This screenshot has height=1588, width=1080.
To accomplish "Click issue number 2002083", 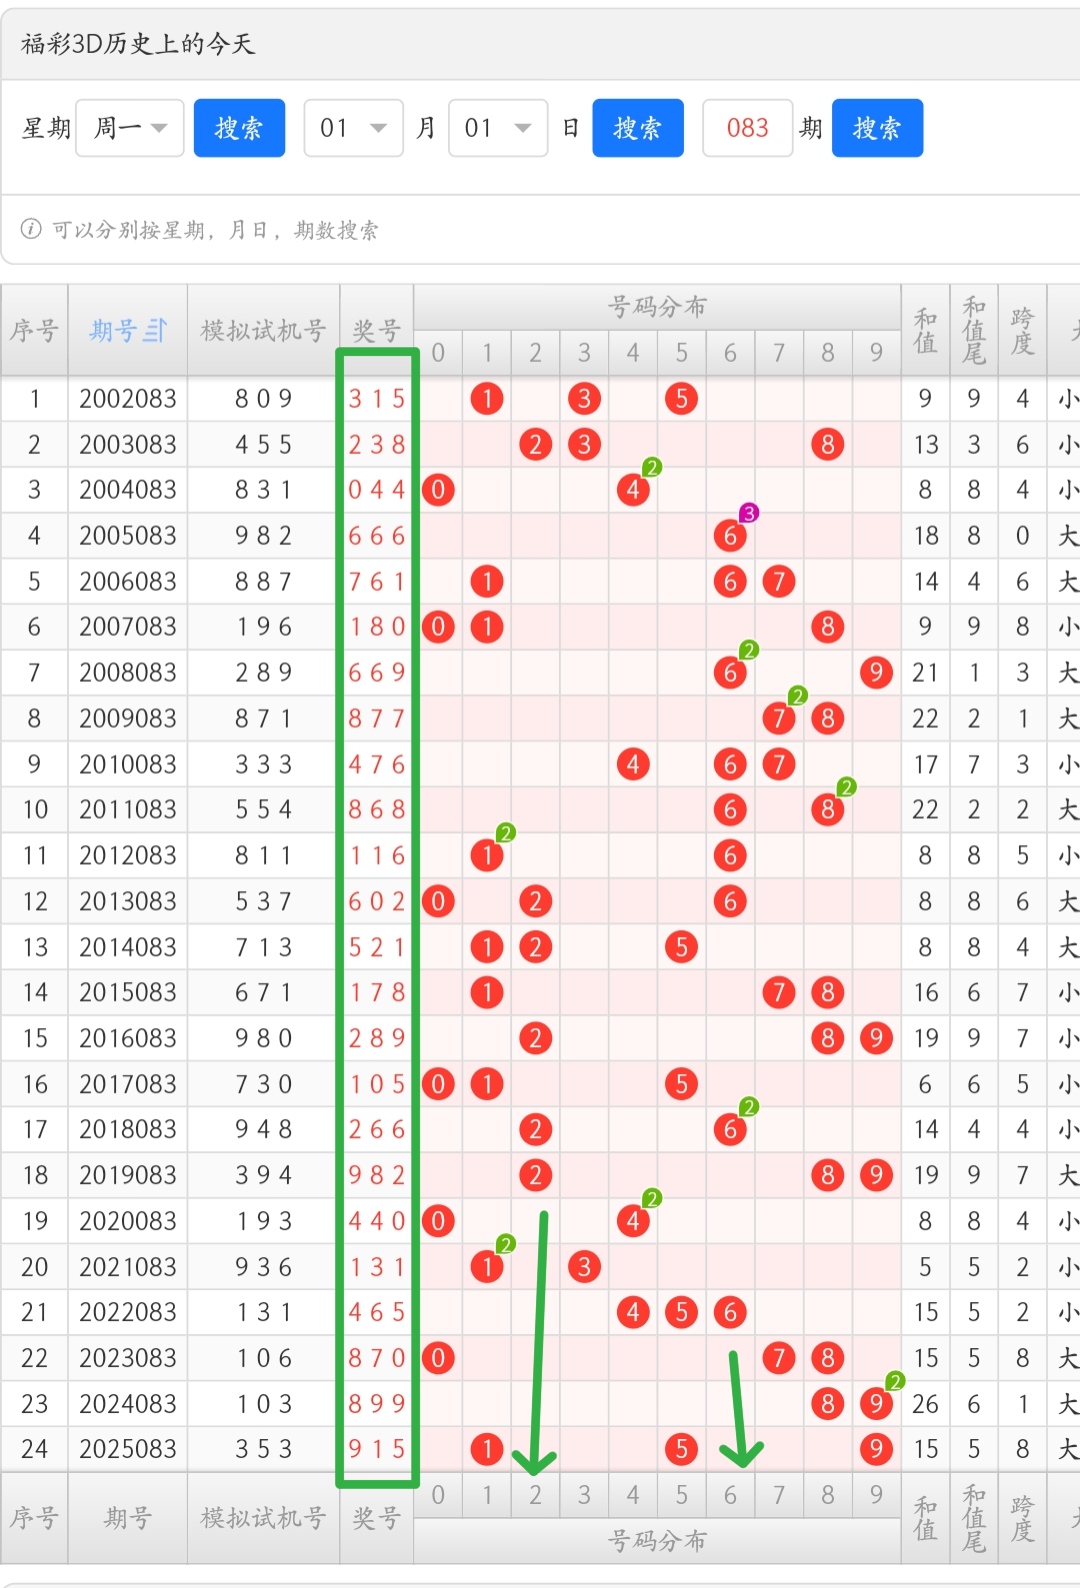I will tap(128, 399).
